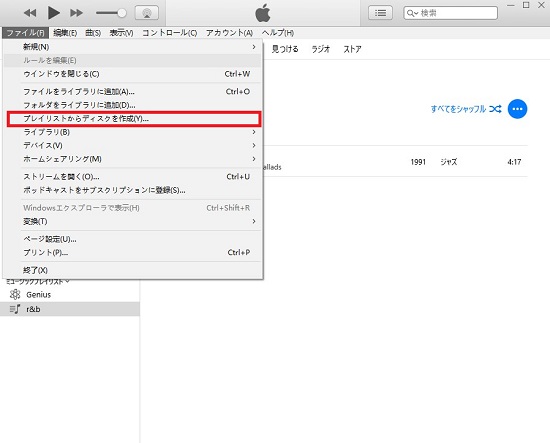Viewport: 550px width, 443px height.
Task: Focus the 検索 search field
Action: point(450,13)
